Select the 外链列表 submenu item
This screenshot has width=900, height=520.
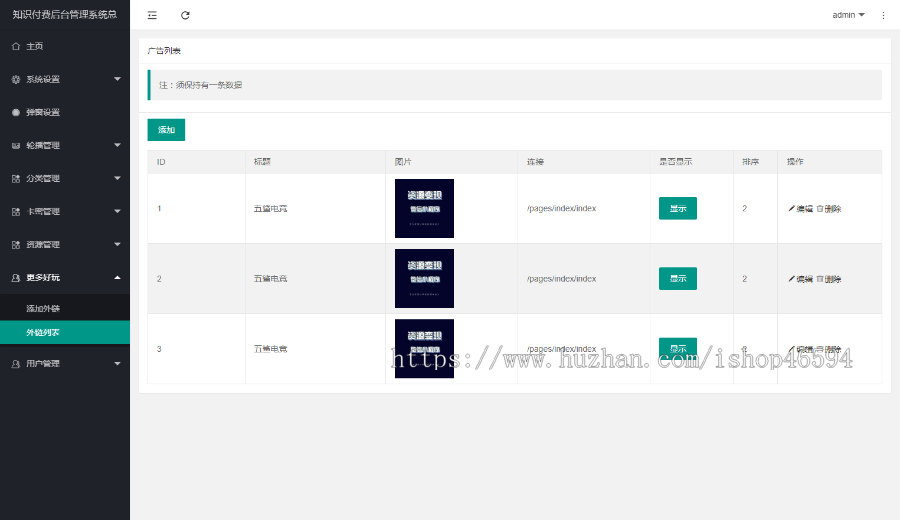(x=65, y=332)
